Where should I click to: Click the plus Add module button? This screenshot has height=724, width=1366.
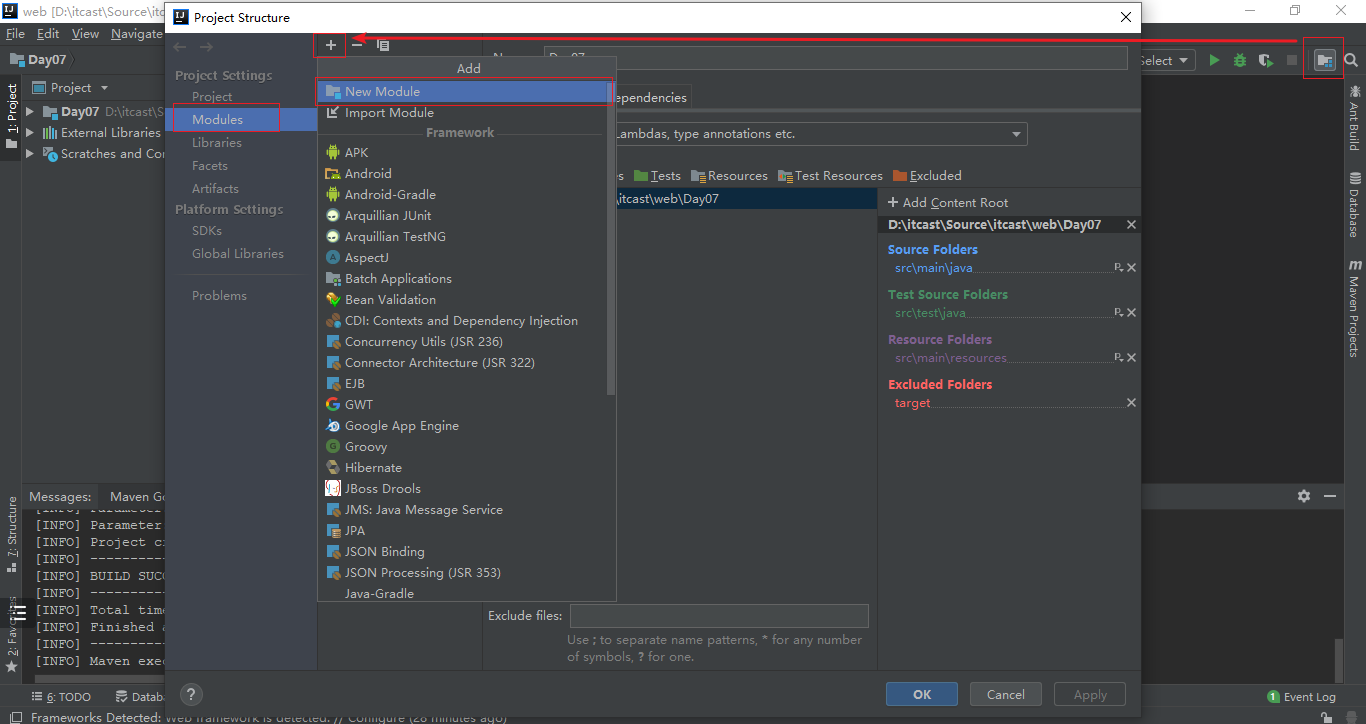(x=331, y=45)
